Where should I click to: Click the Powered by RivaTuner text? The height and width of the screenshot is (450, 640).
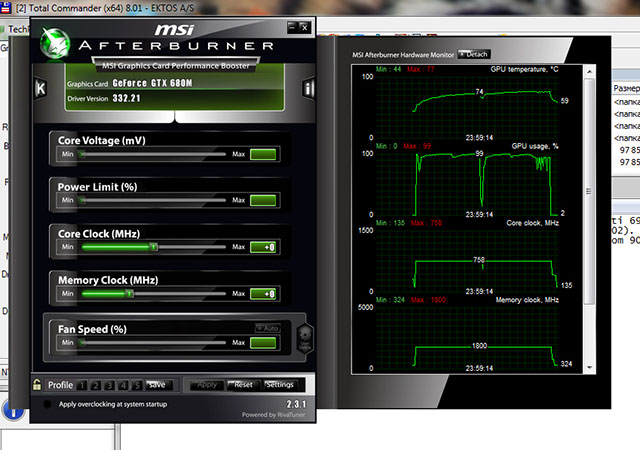(x=273, y=415)
